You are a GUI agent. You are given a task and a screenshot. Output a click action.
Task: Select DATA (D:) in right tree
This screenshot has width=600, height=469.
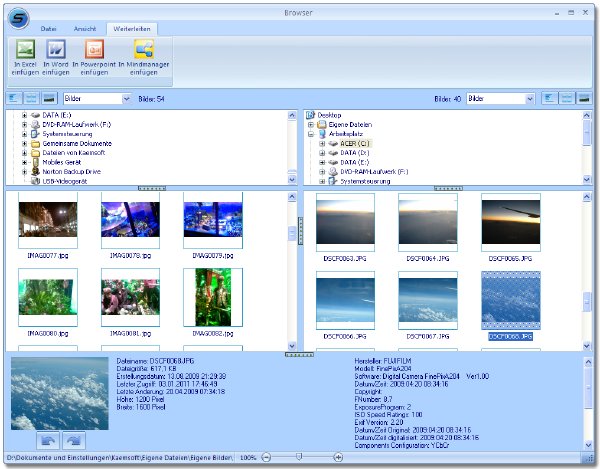point(355,153)
